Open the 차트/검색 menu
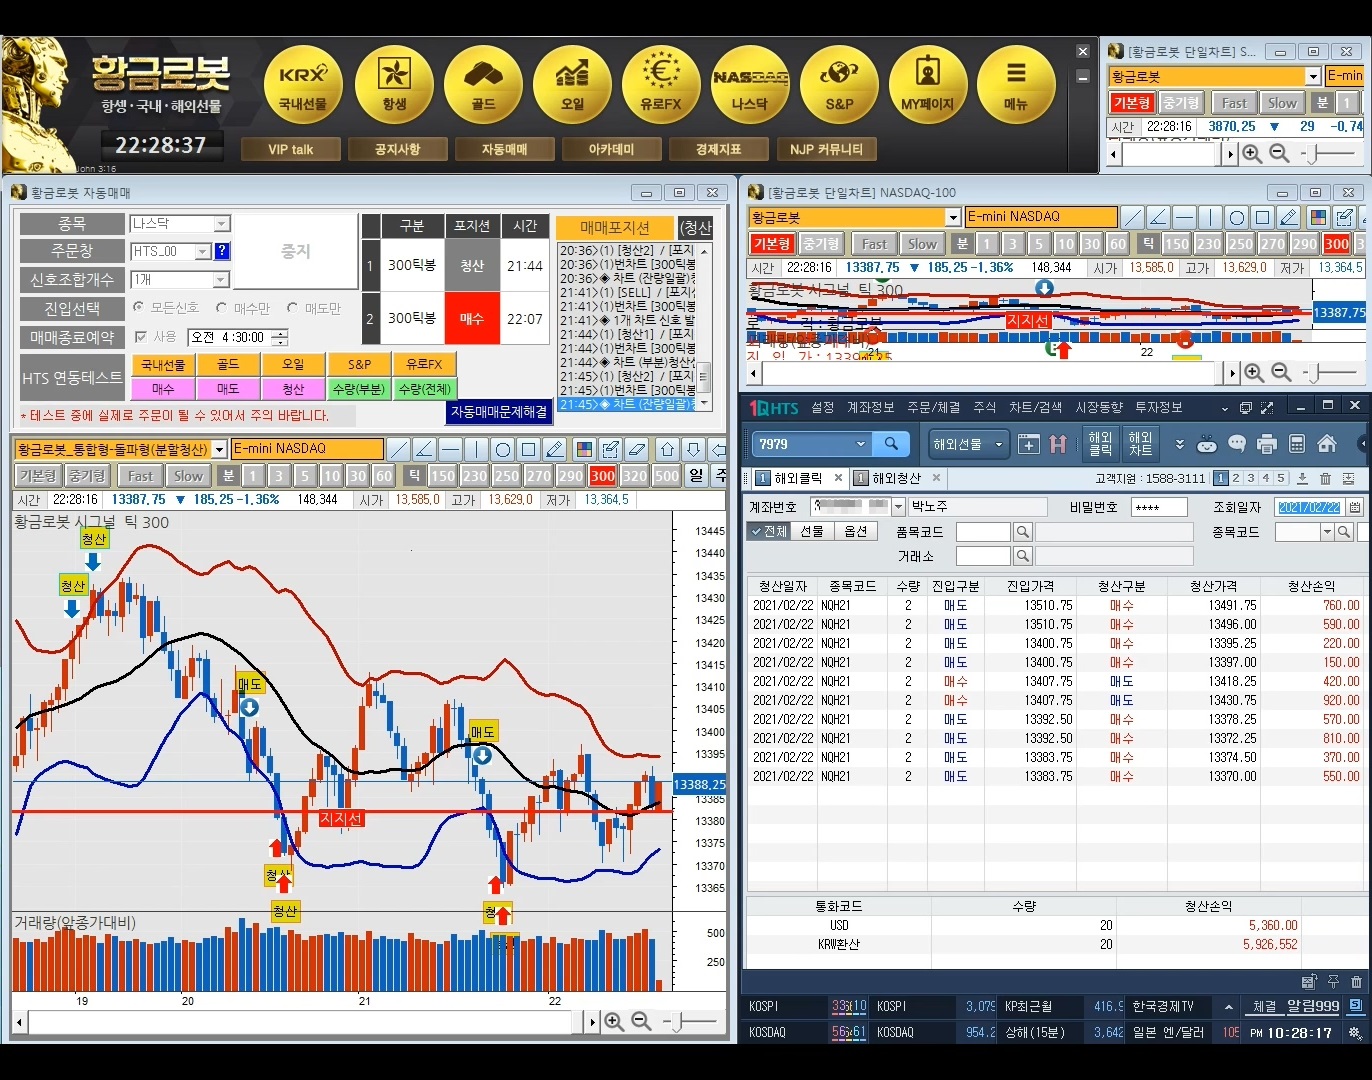Image resolution: width=1372 pixels, height=1080 pixels. pyautogui.click(x=1035, y=407)
